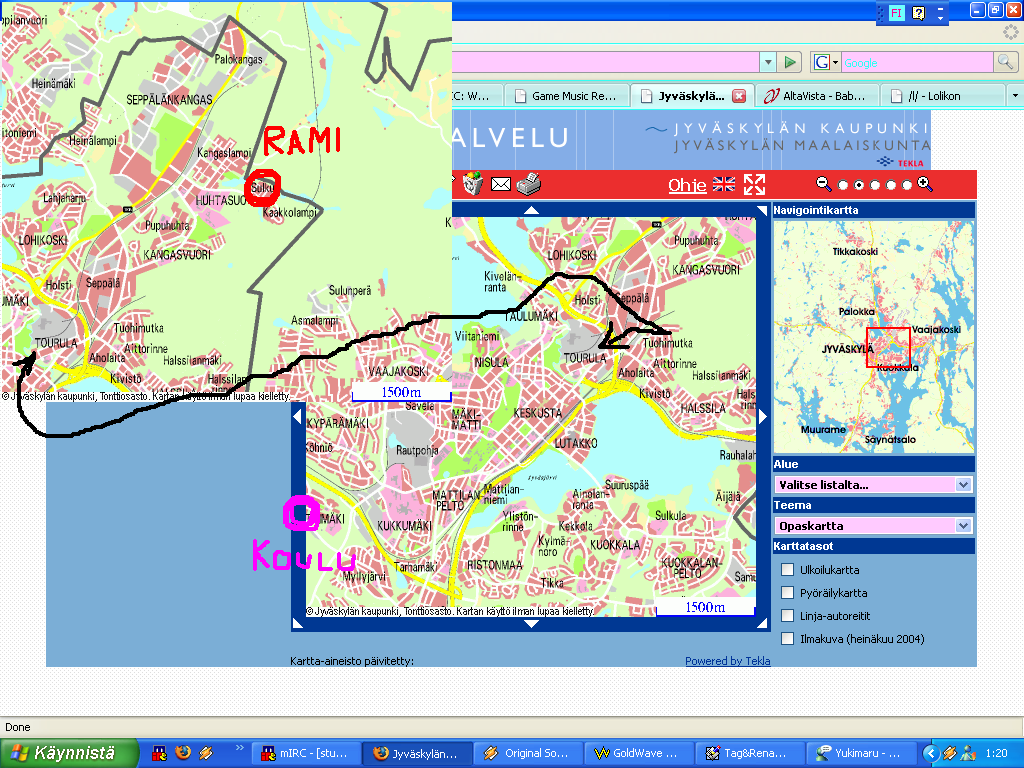Pan the map east with the right arrow
Viewport: 1024px width, 768px height.
tap(763, 416)
